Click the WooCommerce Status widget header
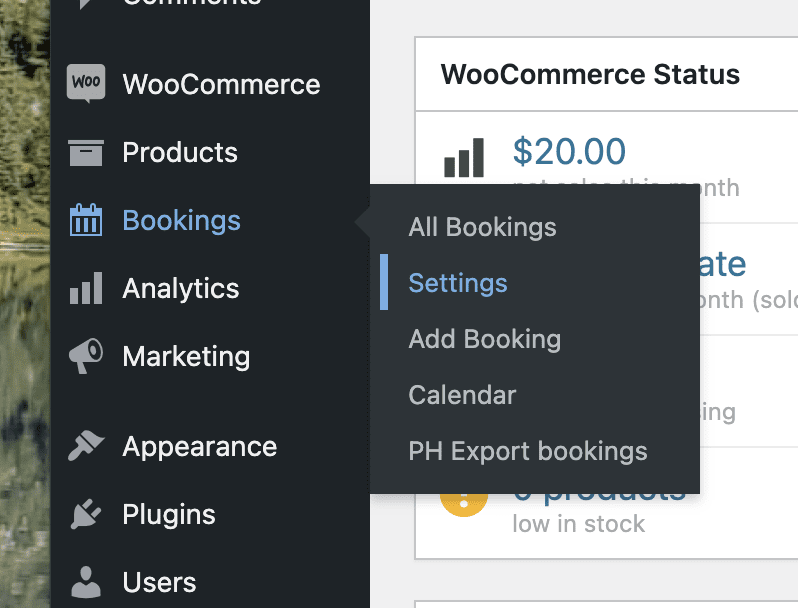Image resolution: width=798 pixels, height=608 pixels. pyautogui.click(x=590, y=74)
